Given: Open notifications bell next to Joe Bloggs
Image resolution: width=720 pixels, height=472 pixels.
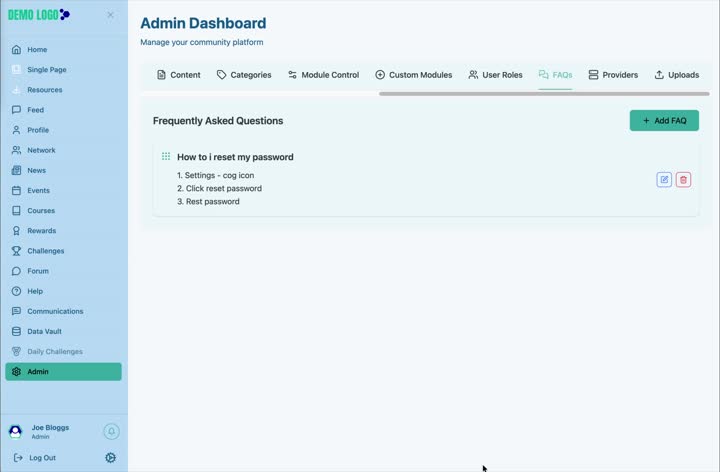Looking at the screenshot, I should [x=111, y=432].
